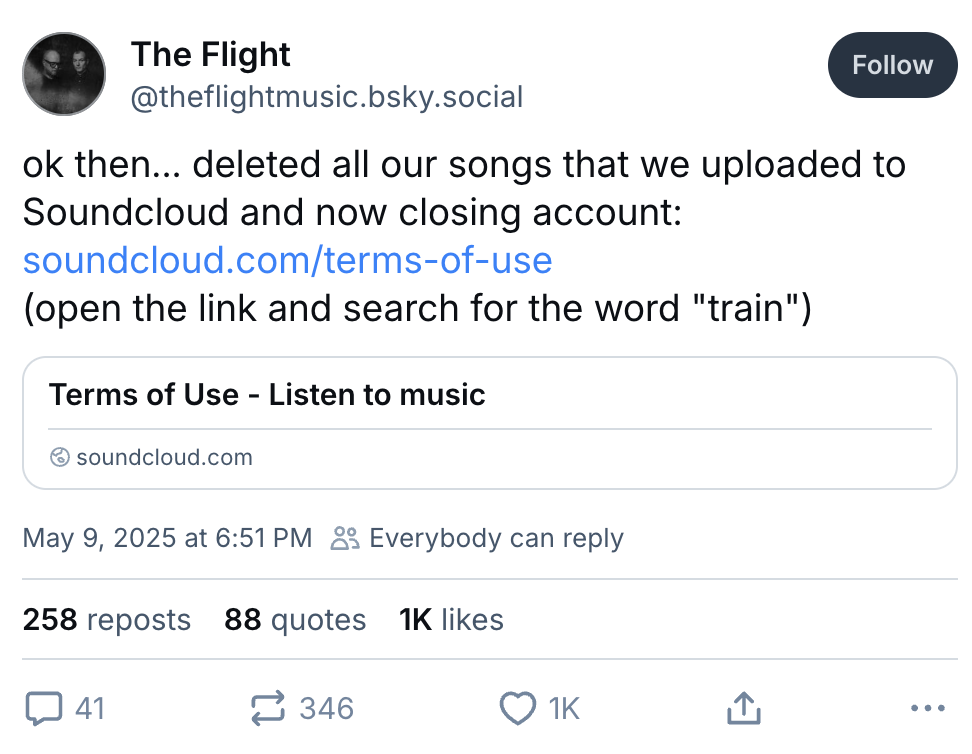Click the globe icon beside soundcloud.com
The height and width of the screenshot is (754, 972).
point(59,458)
